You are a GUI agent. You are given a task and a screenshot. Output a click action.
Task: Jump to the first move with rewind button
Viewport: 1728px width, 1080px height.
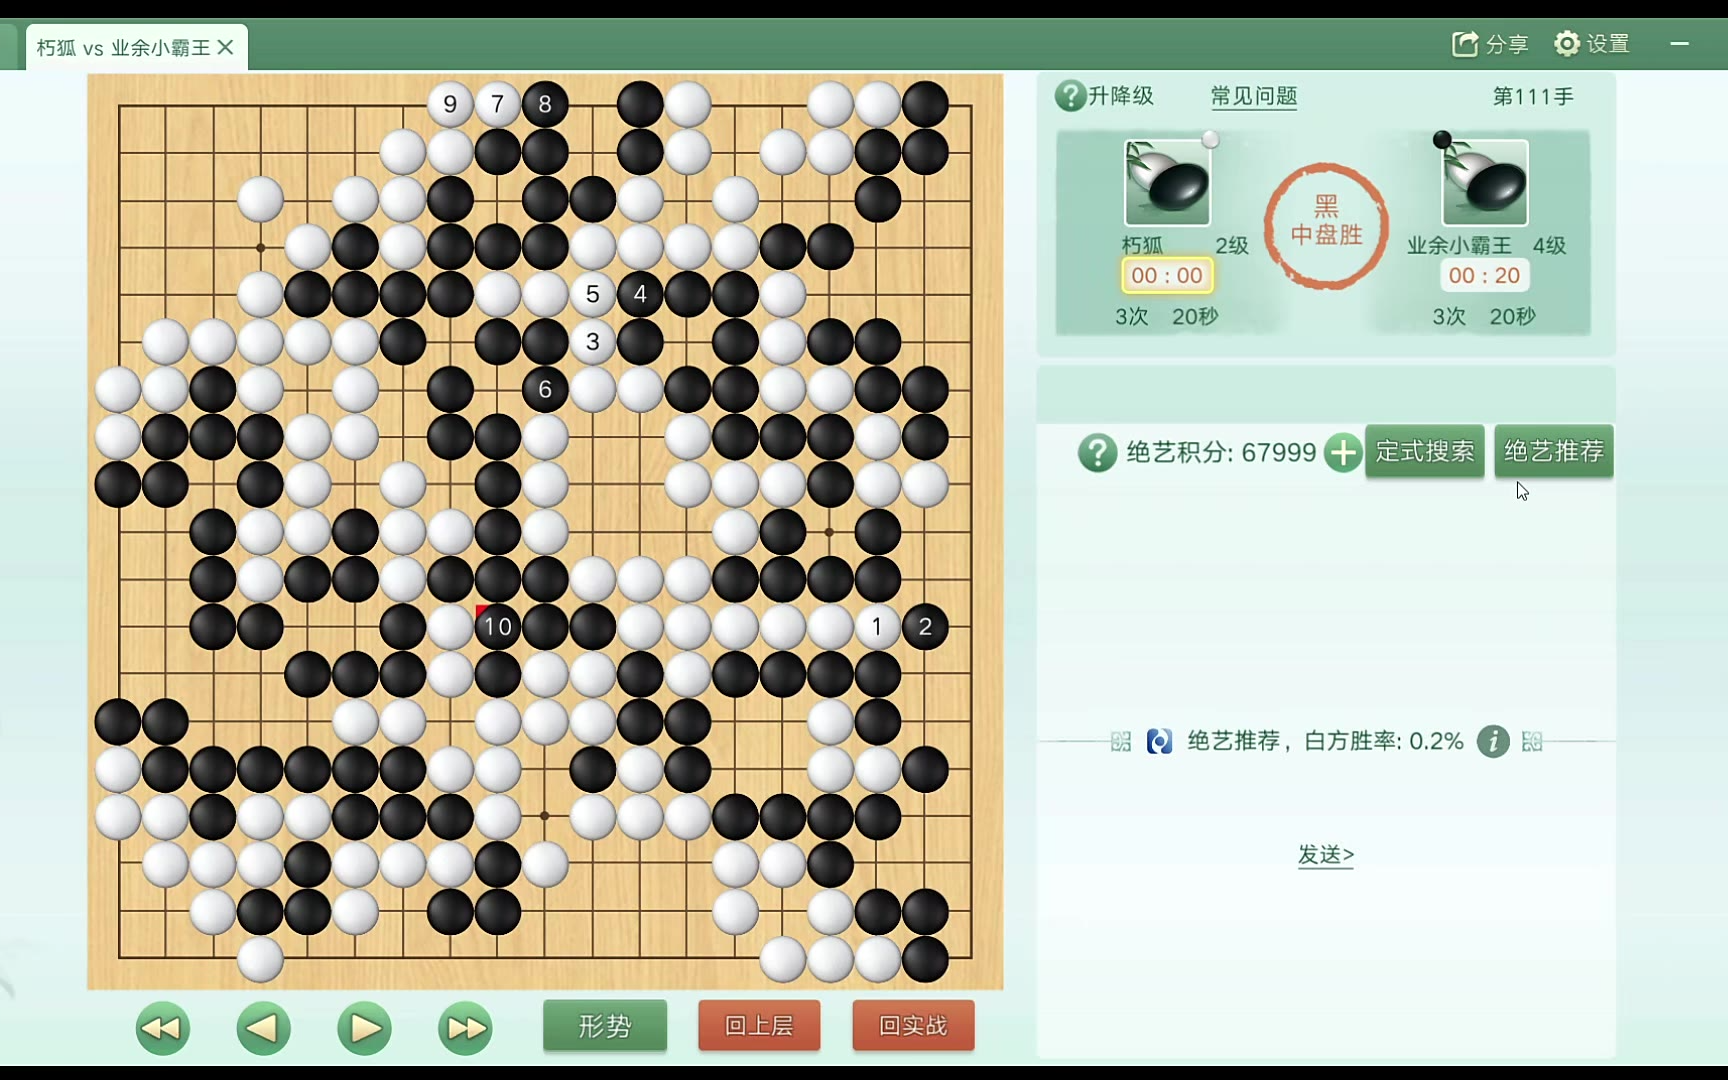(x=163, y=1028)
